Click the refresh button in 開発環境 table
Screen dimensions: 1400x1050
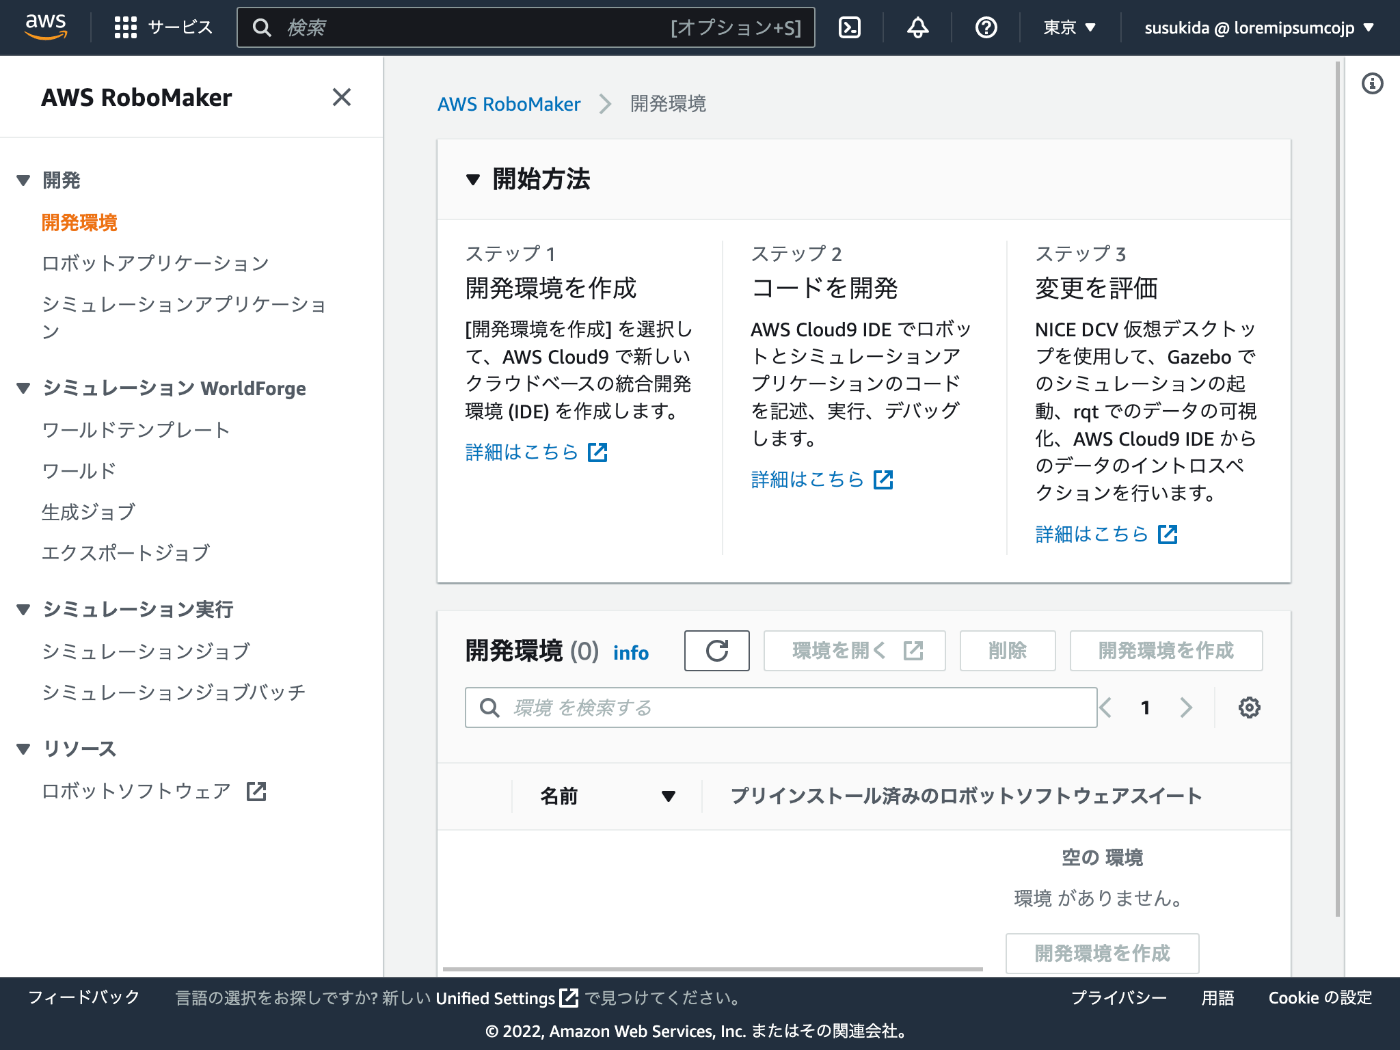point(717,651)
